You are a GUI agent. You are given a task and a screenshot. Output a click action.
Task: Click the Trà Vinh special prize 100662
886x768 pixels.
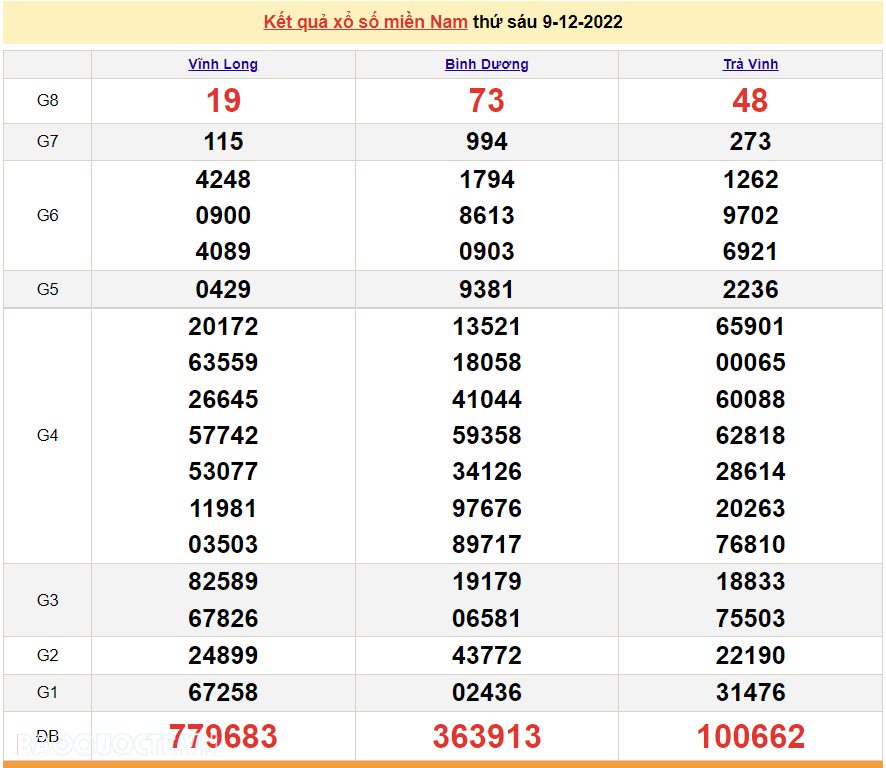tap(750, 737)
